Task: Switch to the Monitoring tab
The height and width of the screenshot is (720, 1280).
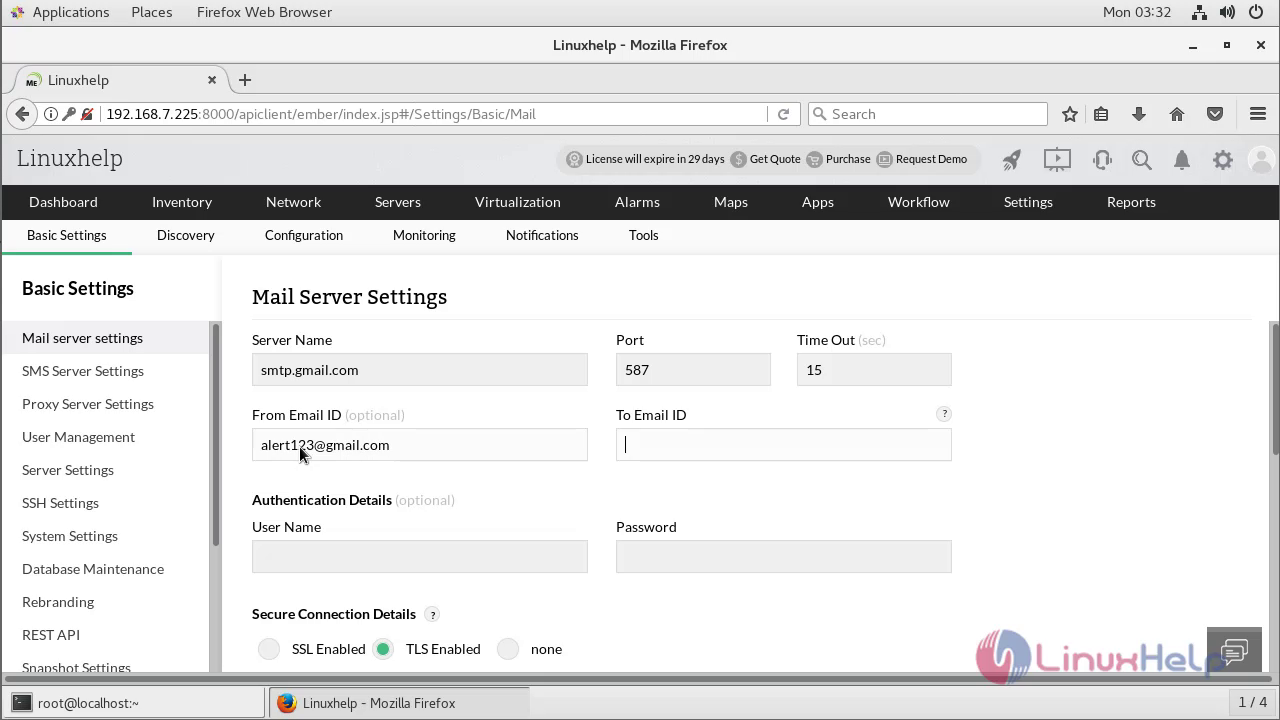Action: 424,235
